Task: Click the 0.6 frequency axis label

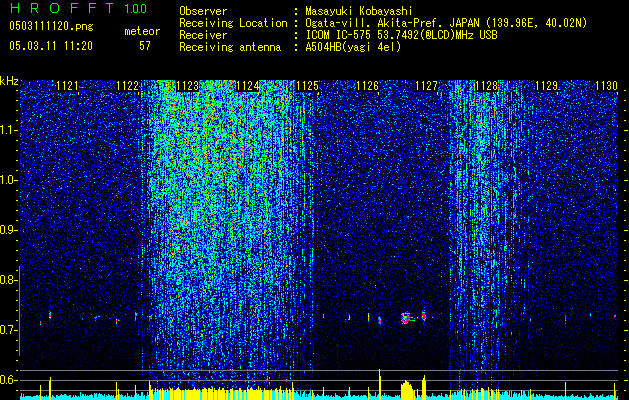Action: click(9, 380)
